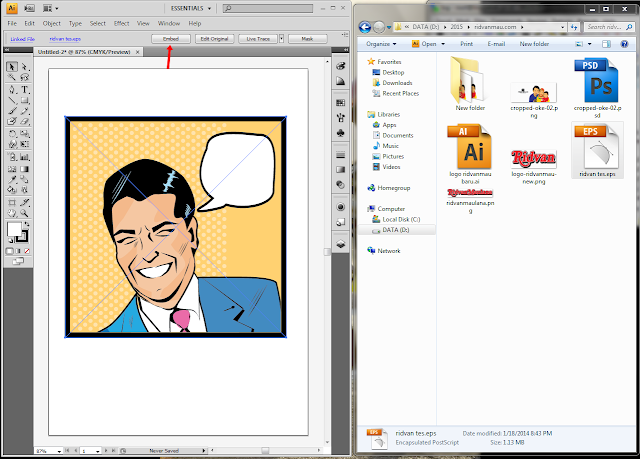This screenshot has width=640, height=459.
Task: Open the Brushes panel icon
Action: [x=340, y=118]
